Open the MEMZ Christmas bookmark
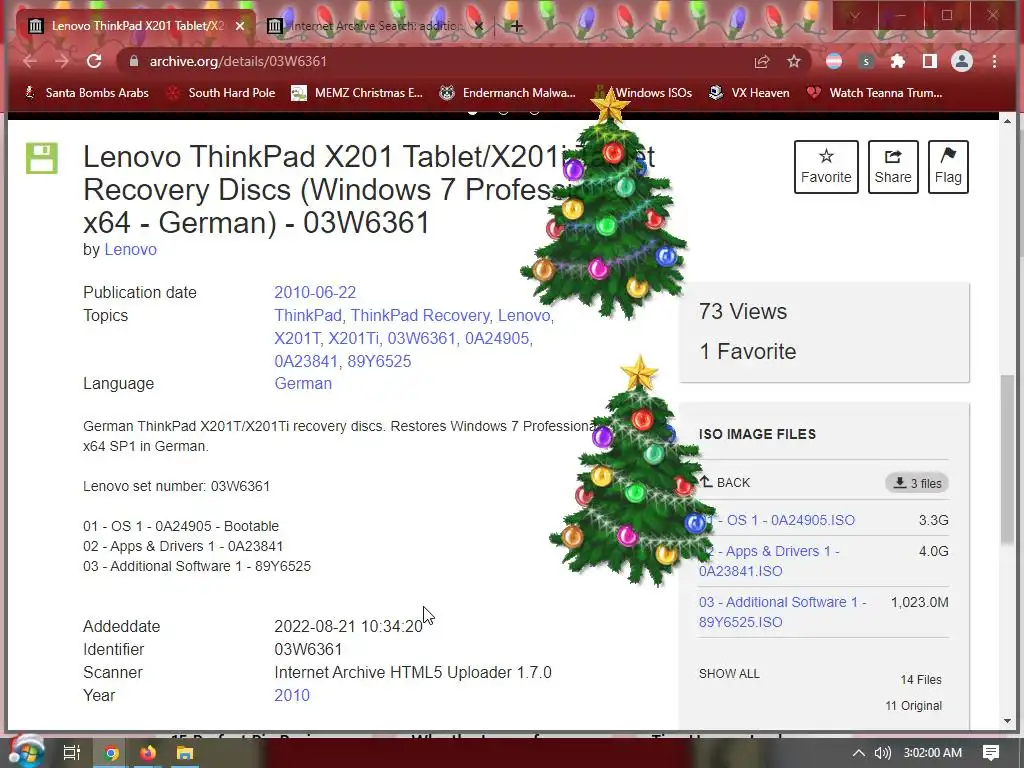Image resolution: width=1024 pixels, height=768 pixels. (x=358, y=93)
